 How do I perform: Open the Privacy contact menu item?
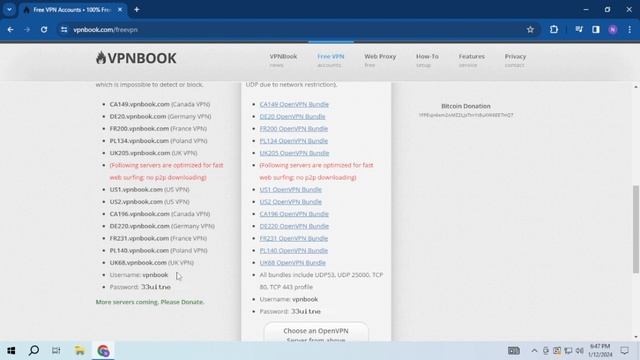click(x=515, y=60)
